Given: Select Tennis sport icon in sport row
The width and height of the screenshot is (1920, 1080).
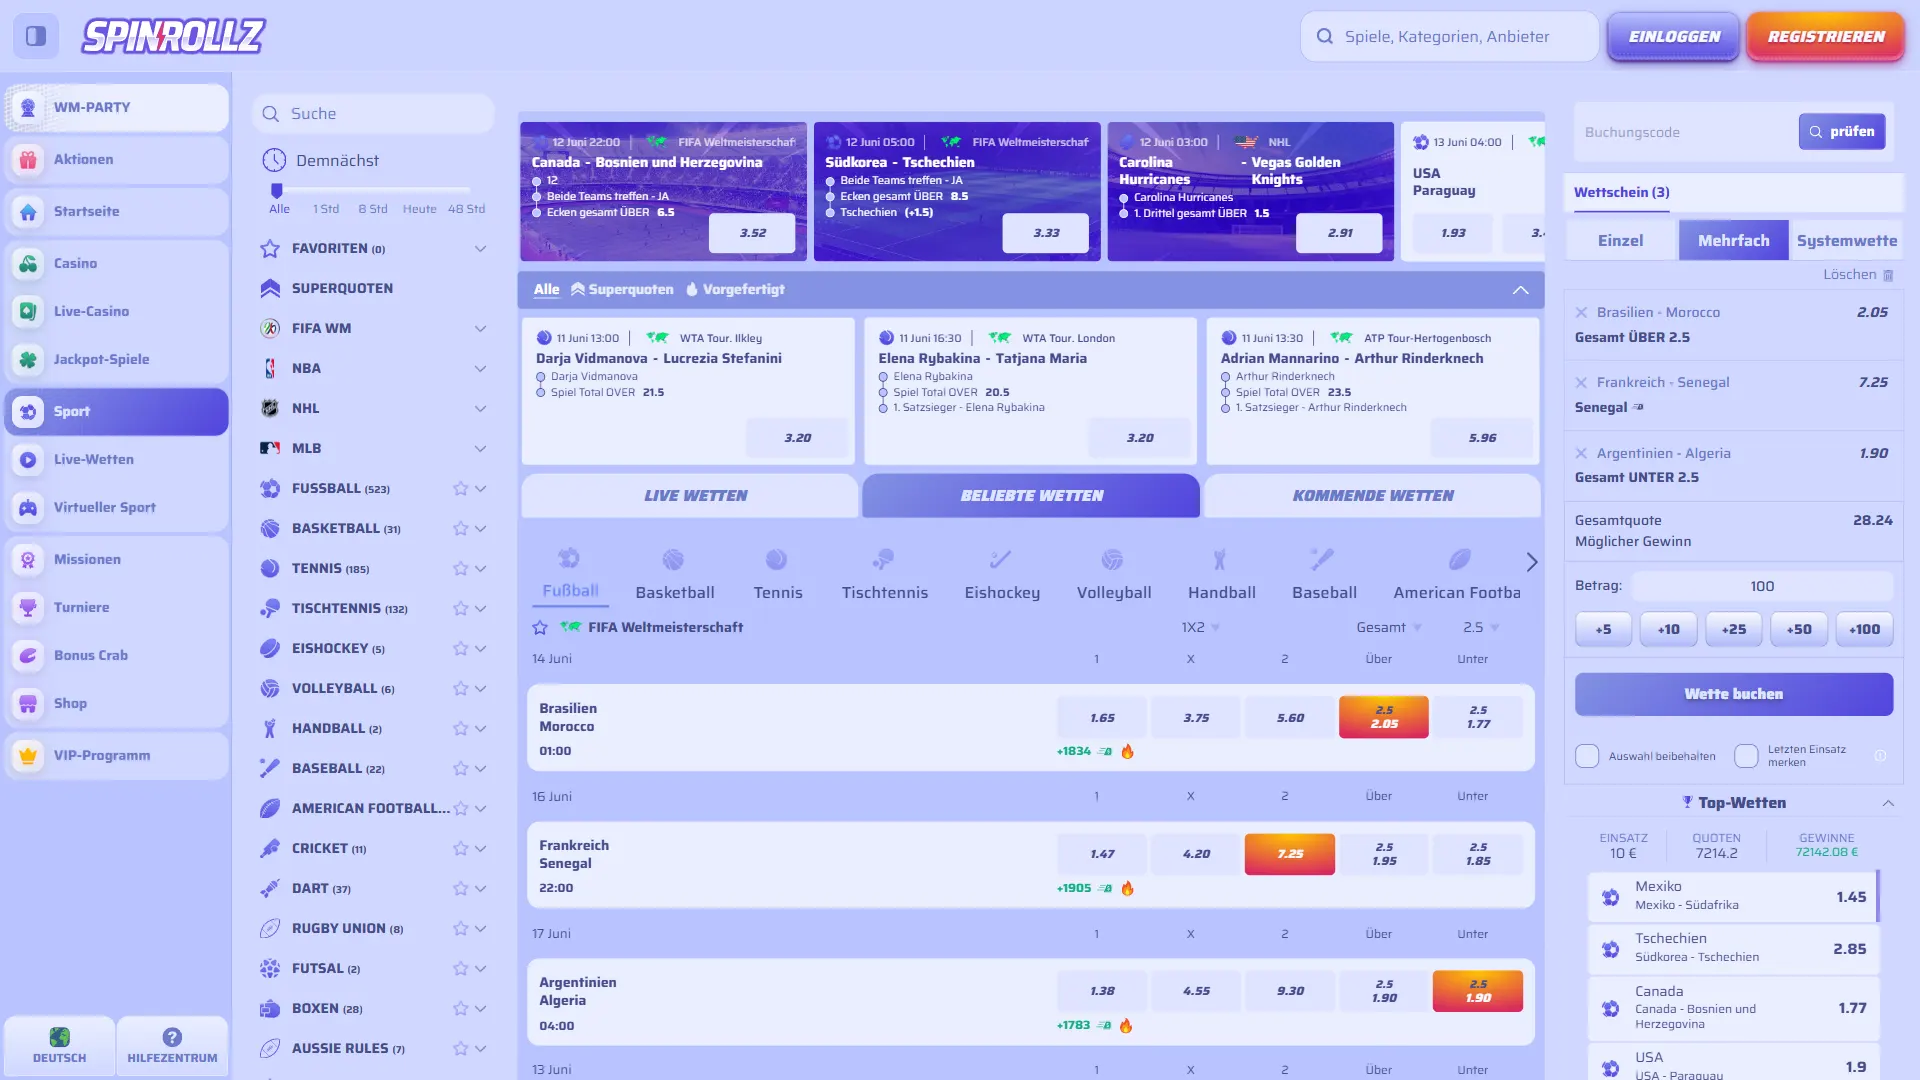Looking at the screenshot, I should (777, 559).
